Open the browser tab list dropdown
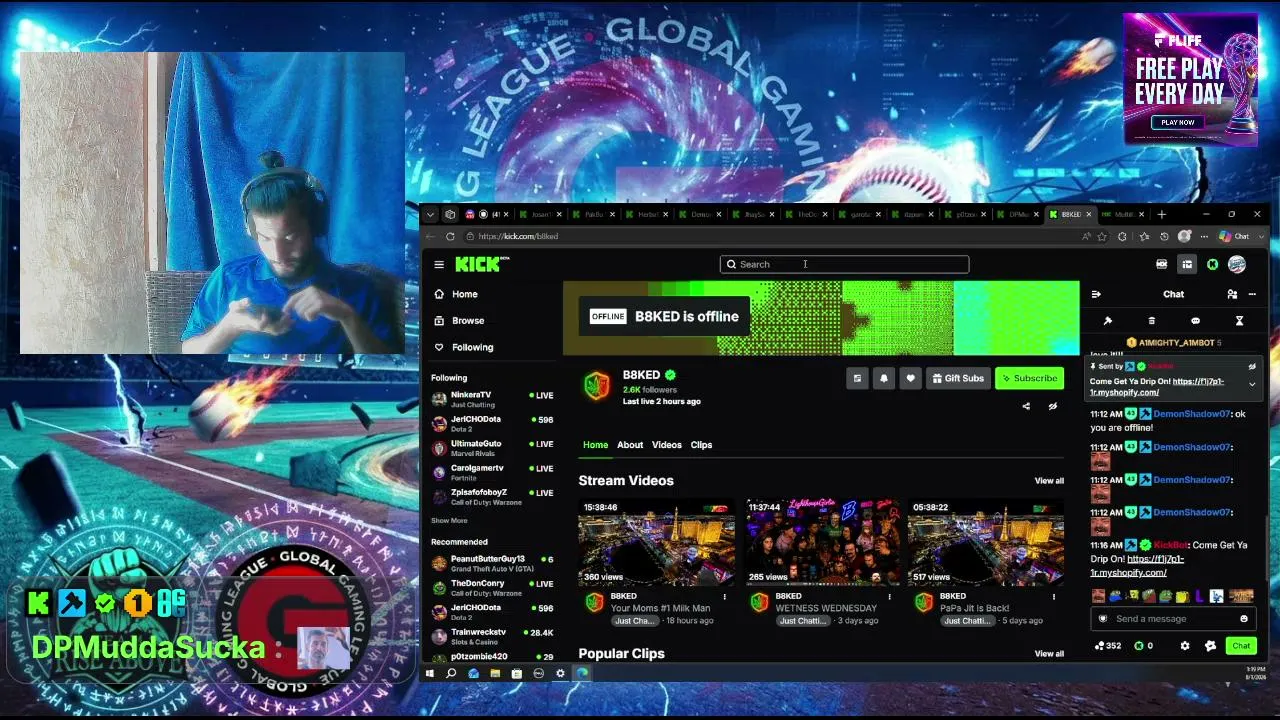This screenshot has width=1280, height=720. (x=430, y=214)
